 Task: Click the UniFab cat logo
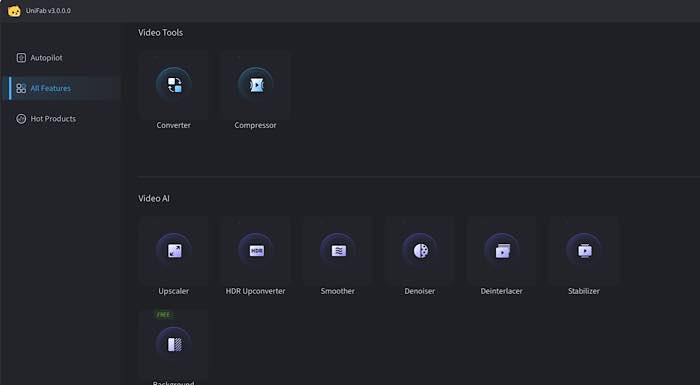click(14, 11)
